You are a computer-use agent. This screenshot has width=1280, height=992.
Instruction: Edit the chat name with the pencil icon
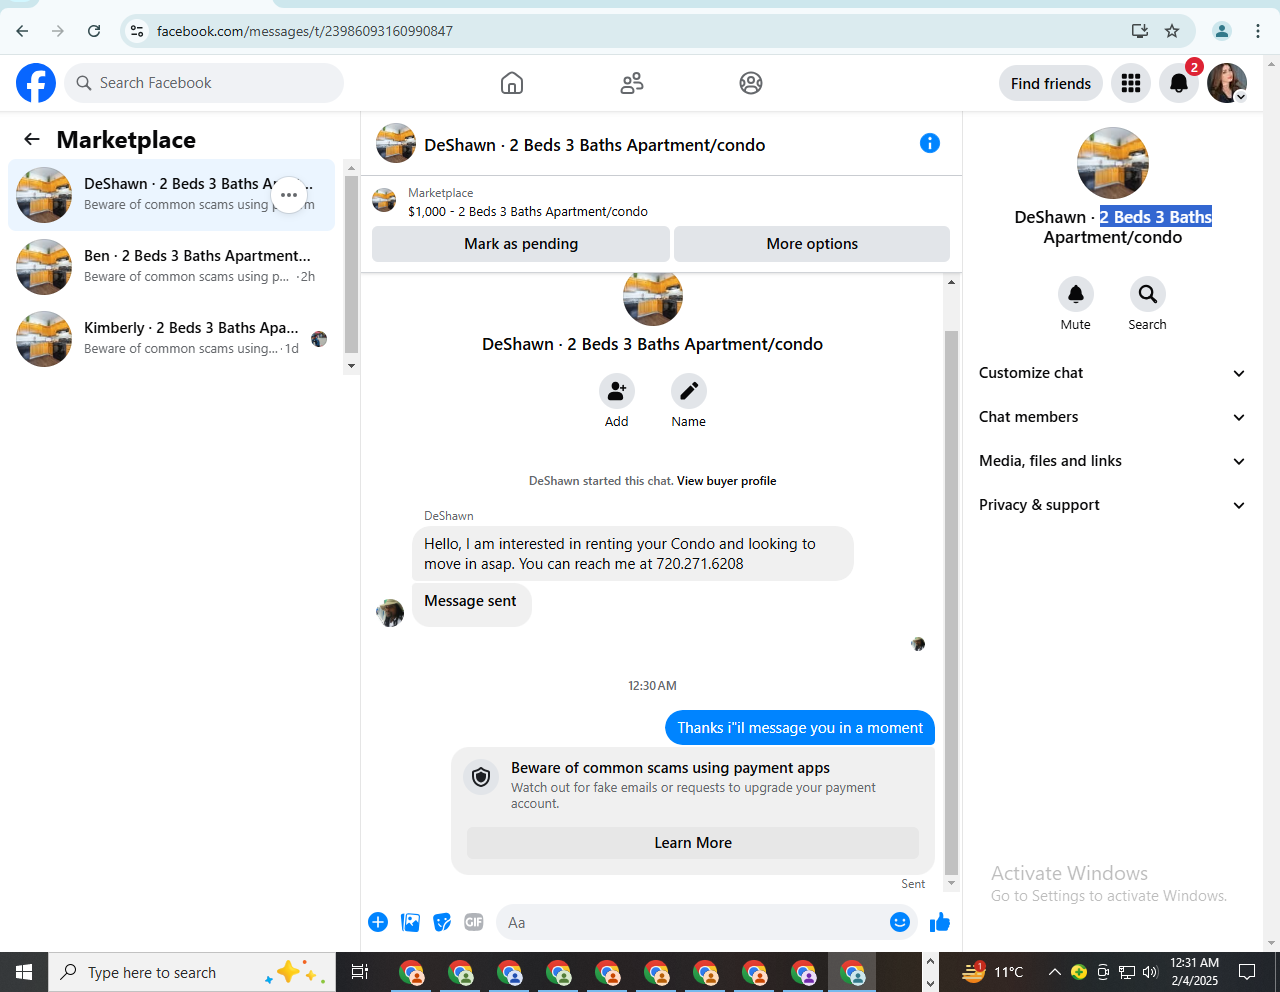click(x=689, y=391)
